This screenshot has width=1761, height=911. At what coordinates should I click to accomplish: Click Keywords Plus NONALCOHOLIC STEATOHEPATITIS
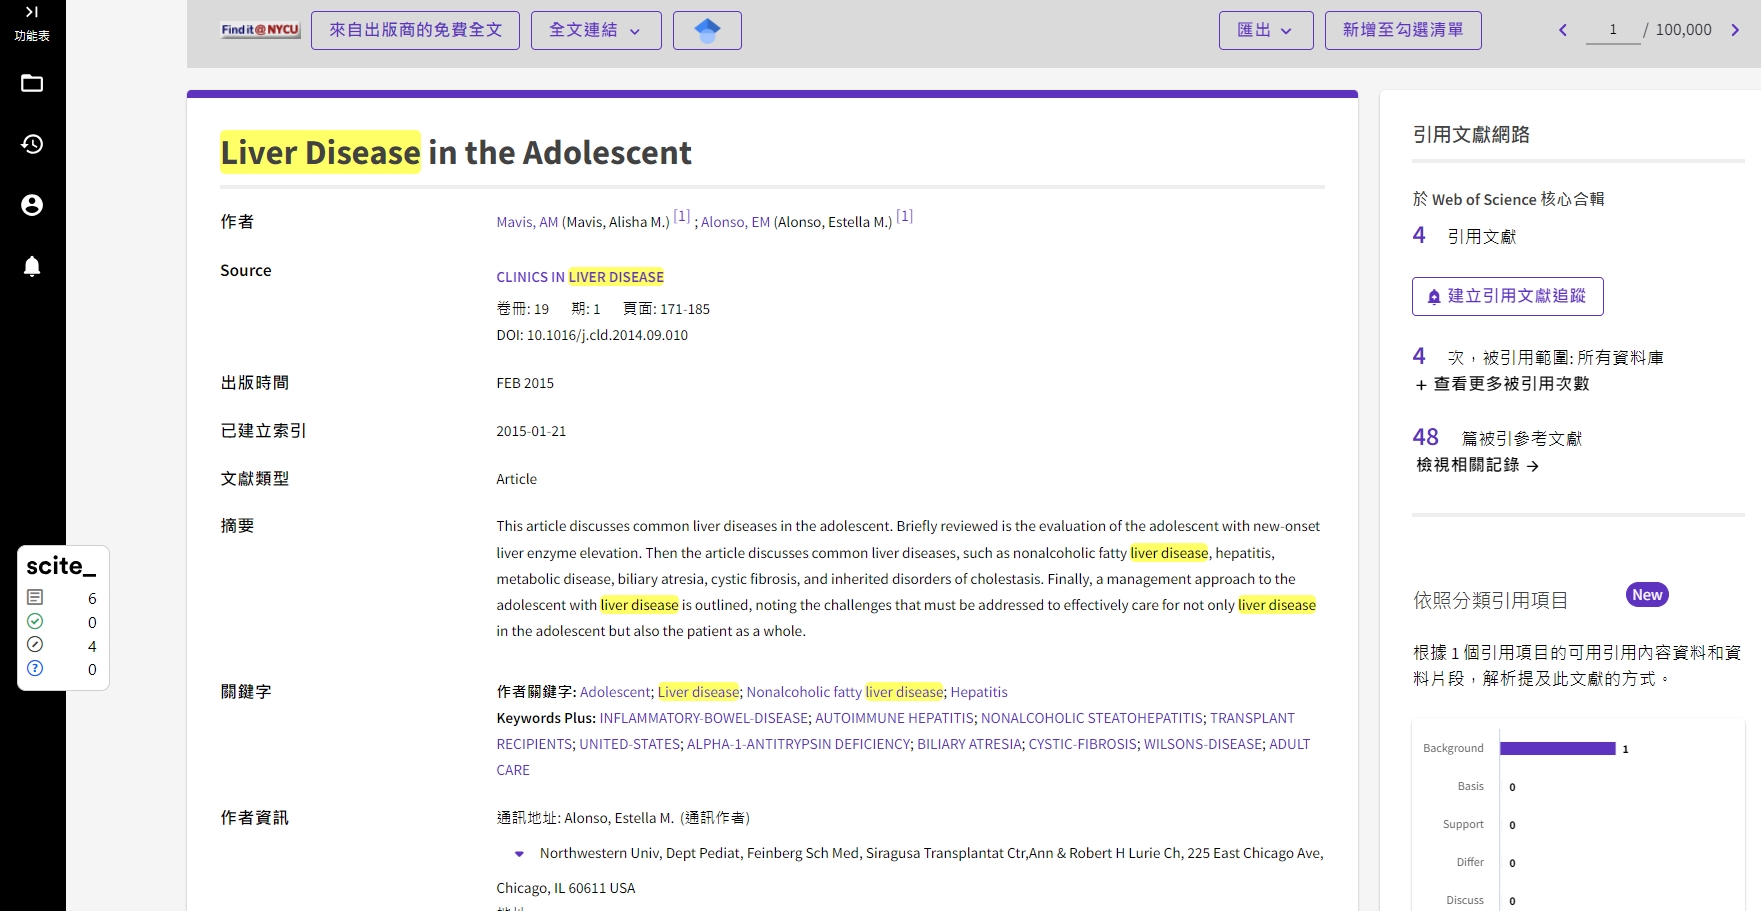coord(1092,718)
